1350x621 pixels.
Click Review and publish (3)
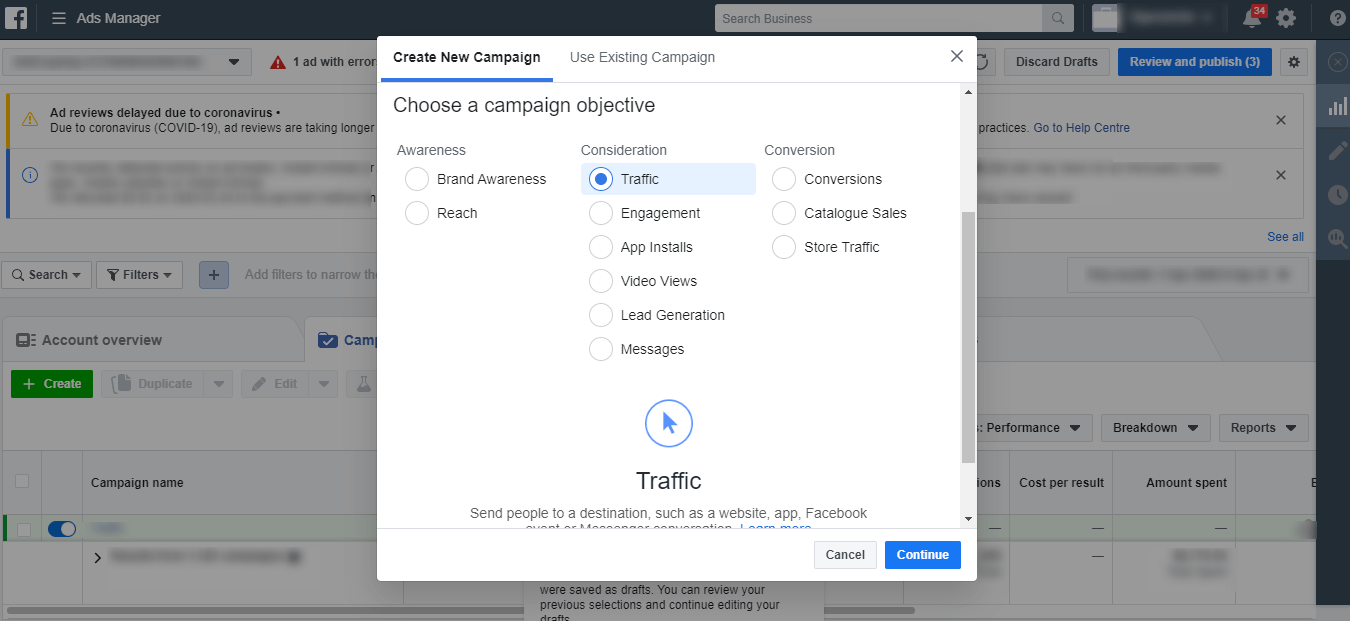[x=1195, y=62]
